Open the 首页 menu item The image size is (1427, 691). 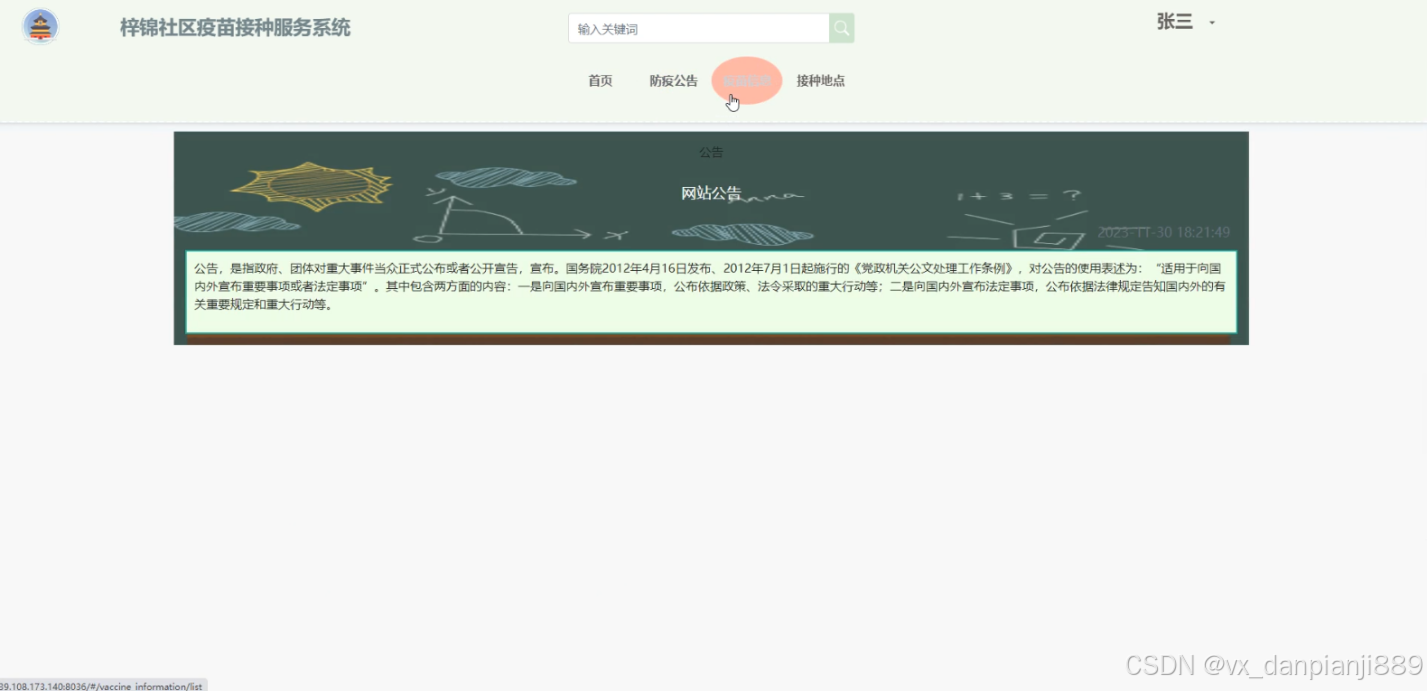600,81
